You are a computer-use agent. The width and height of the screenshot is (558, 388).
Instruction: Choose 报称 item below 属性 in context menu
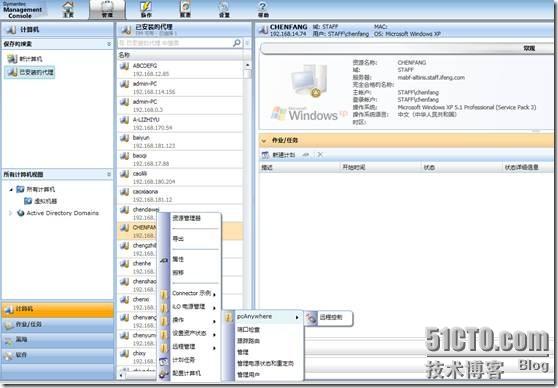point(178,272)
